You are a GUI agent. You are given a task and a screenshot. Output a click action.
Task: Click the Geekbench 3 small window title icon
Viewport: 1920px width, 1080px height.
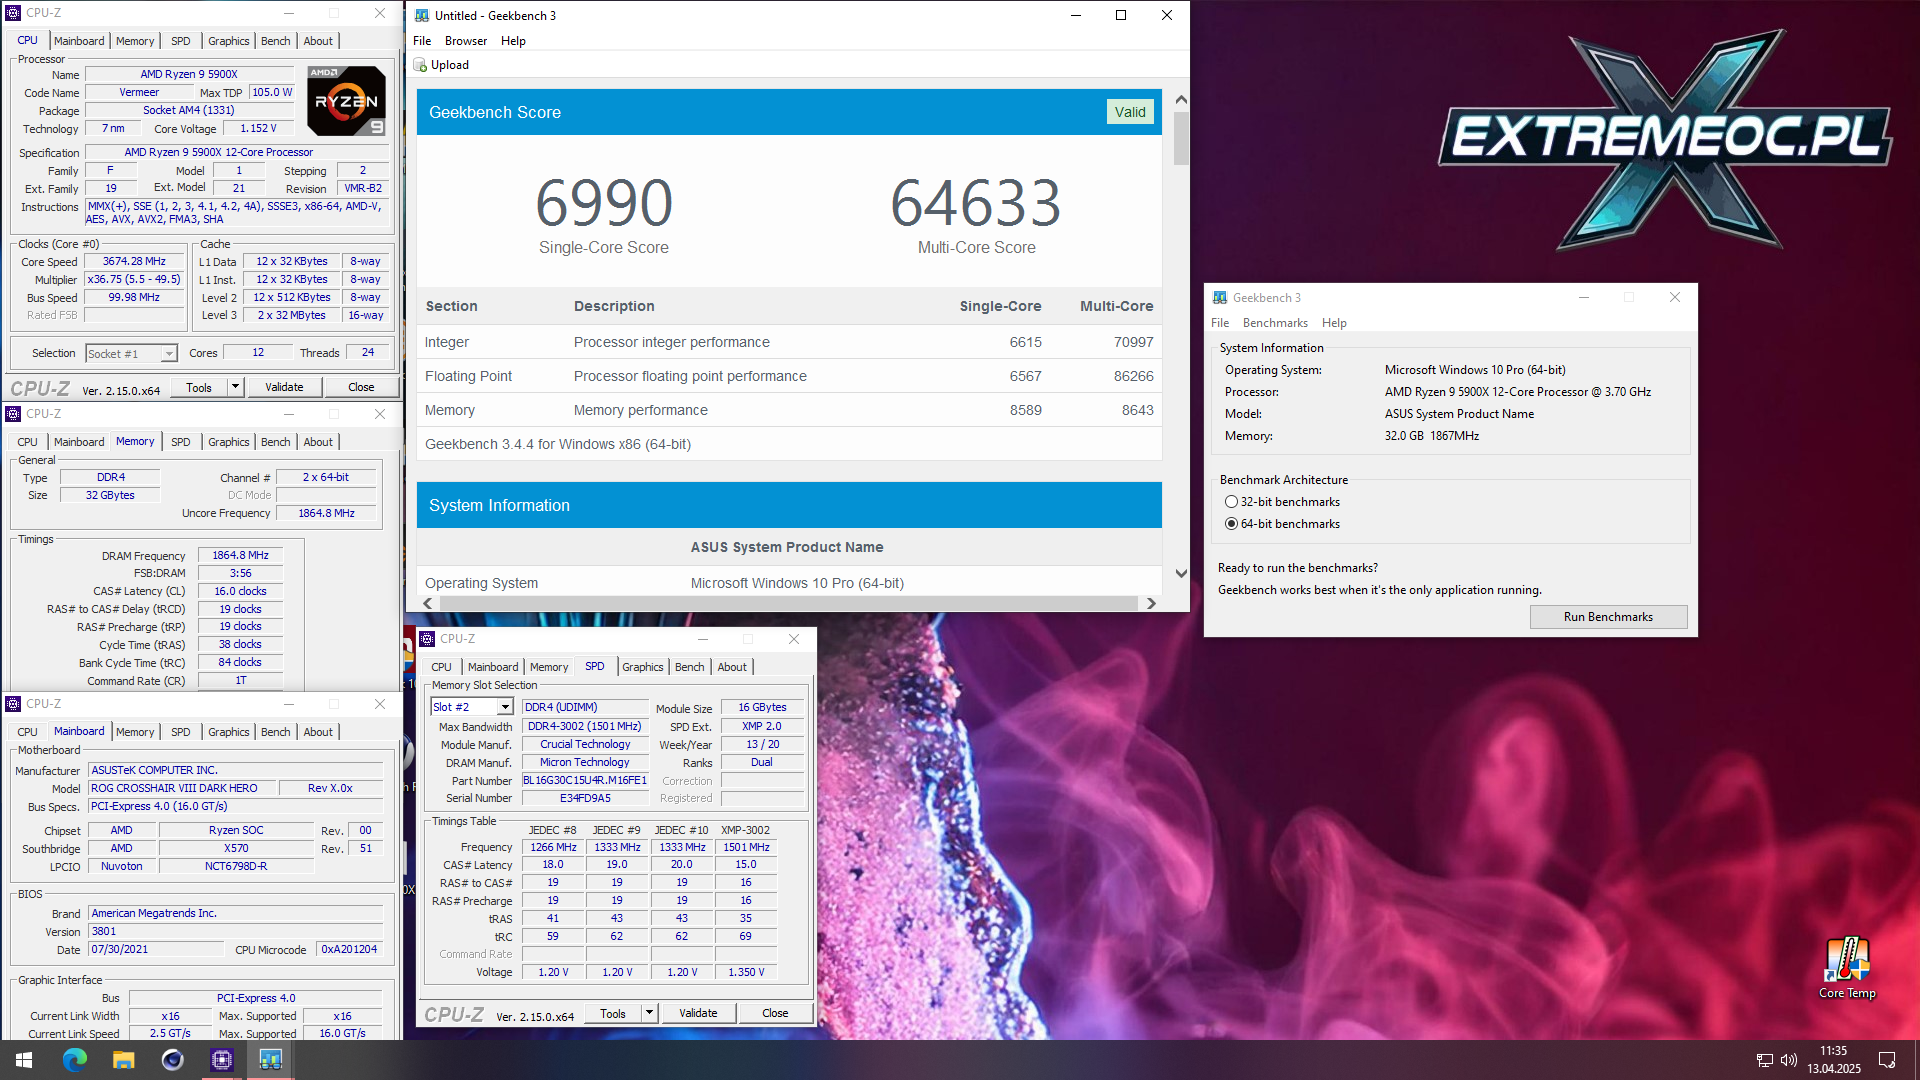point(1220,298)
